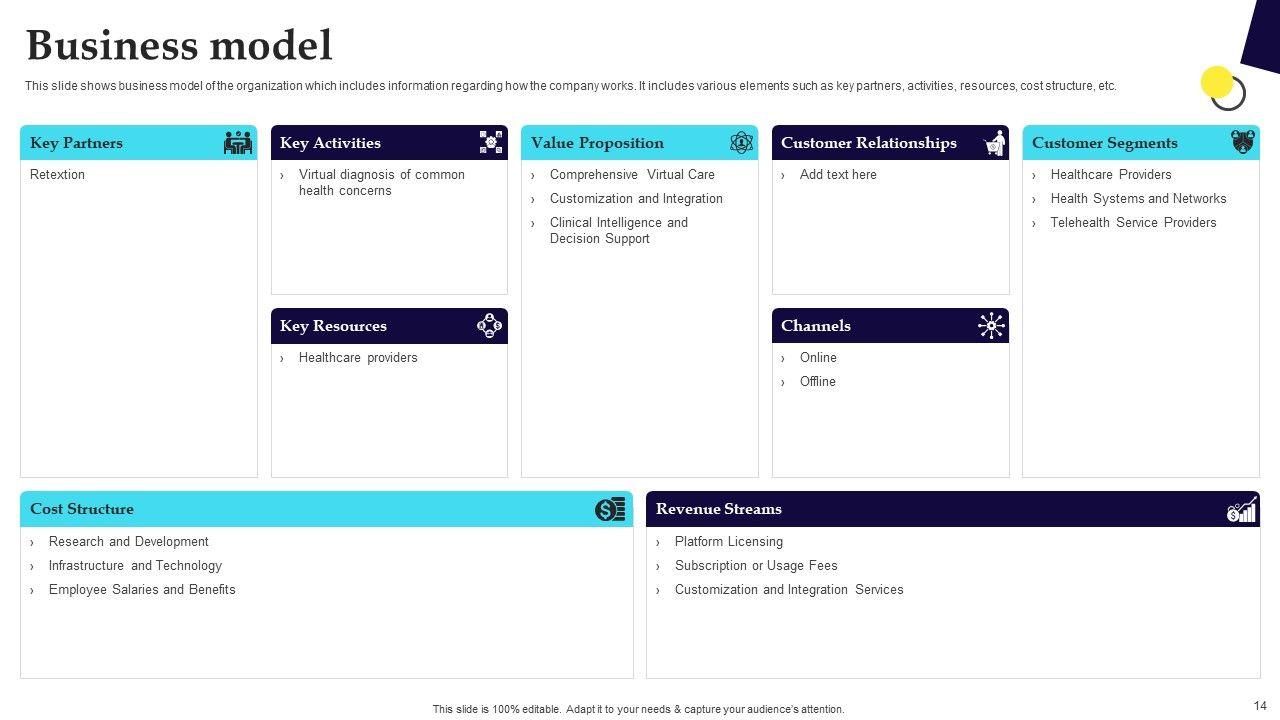Image resolution: width=1280 pixels, height=720 pixels.
Task: Click the Revenue Streams header title
Action: [x=718, y=509]
